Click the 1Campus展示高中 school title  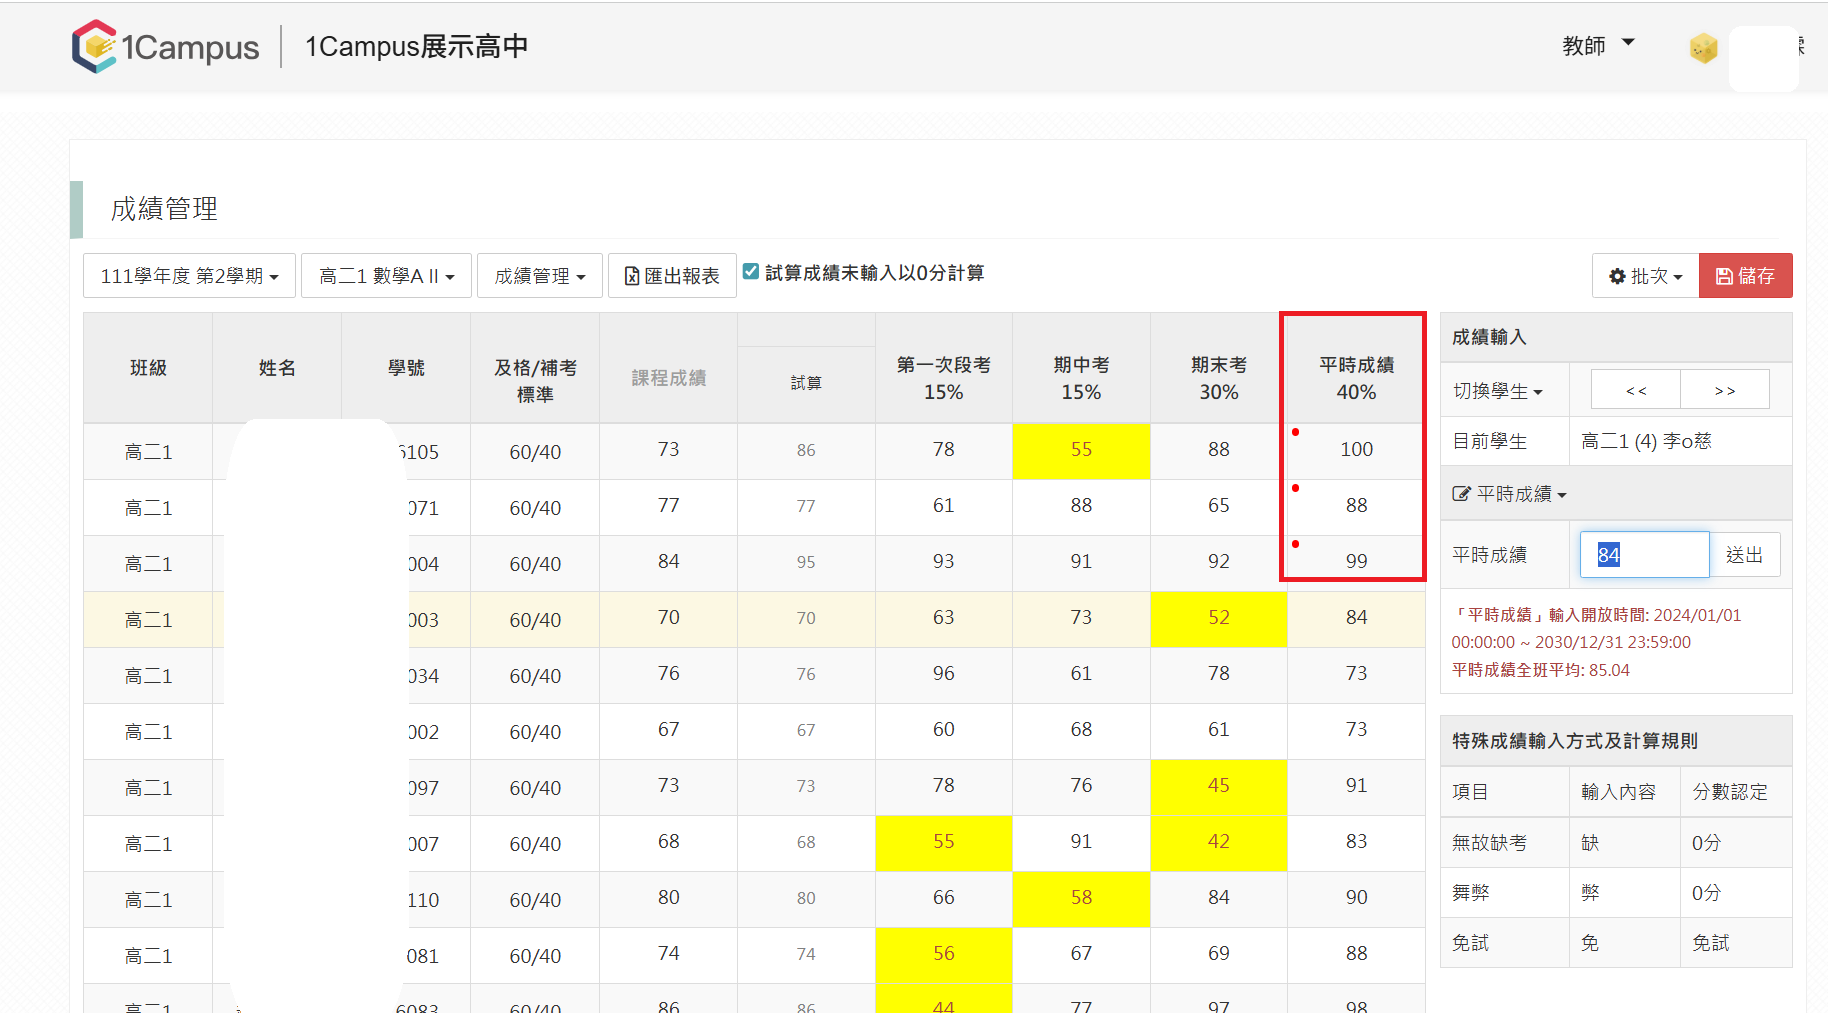[x=416, y=47]
